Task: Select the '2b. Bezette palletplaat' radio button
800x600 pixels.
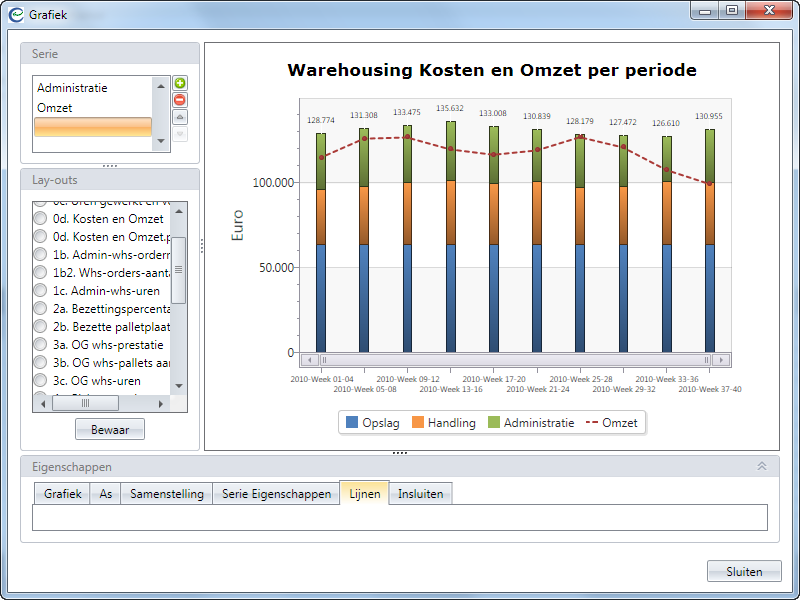Action: [x=41, y=326]
